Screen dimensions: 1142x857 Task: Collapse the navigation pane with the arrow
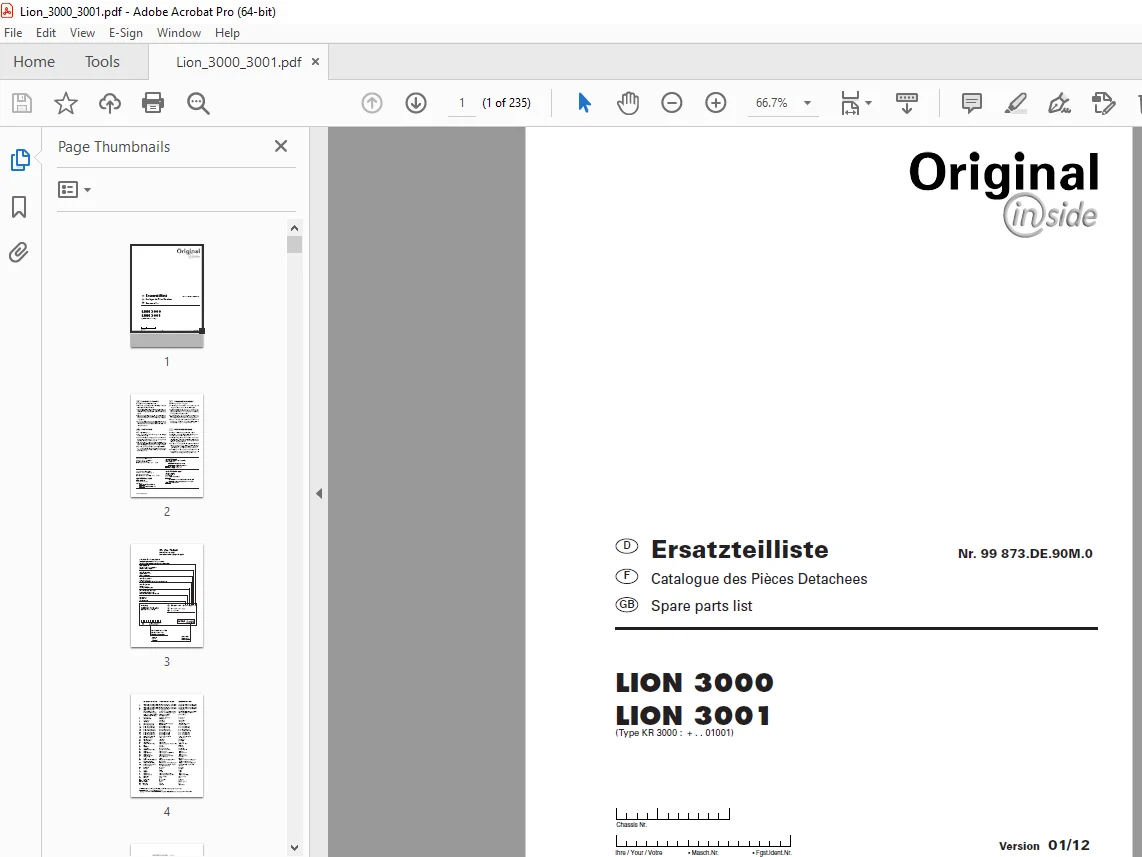(319, 494)
